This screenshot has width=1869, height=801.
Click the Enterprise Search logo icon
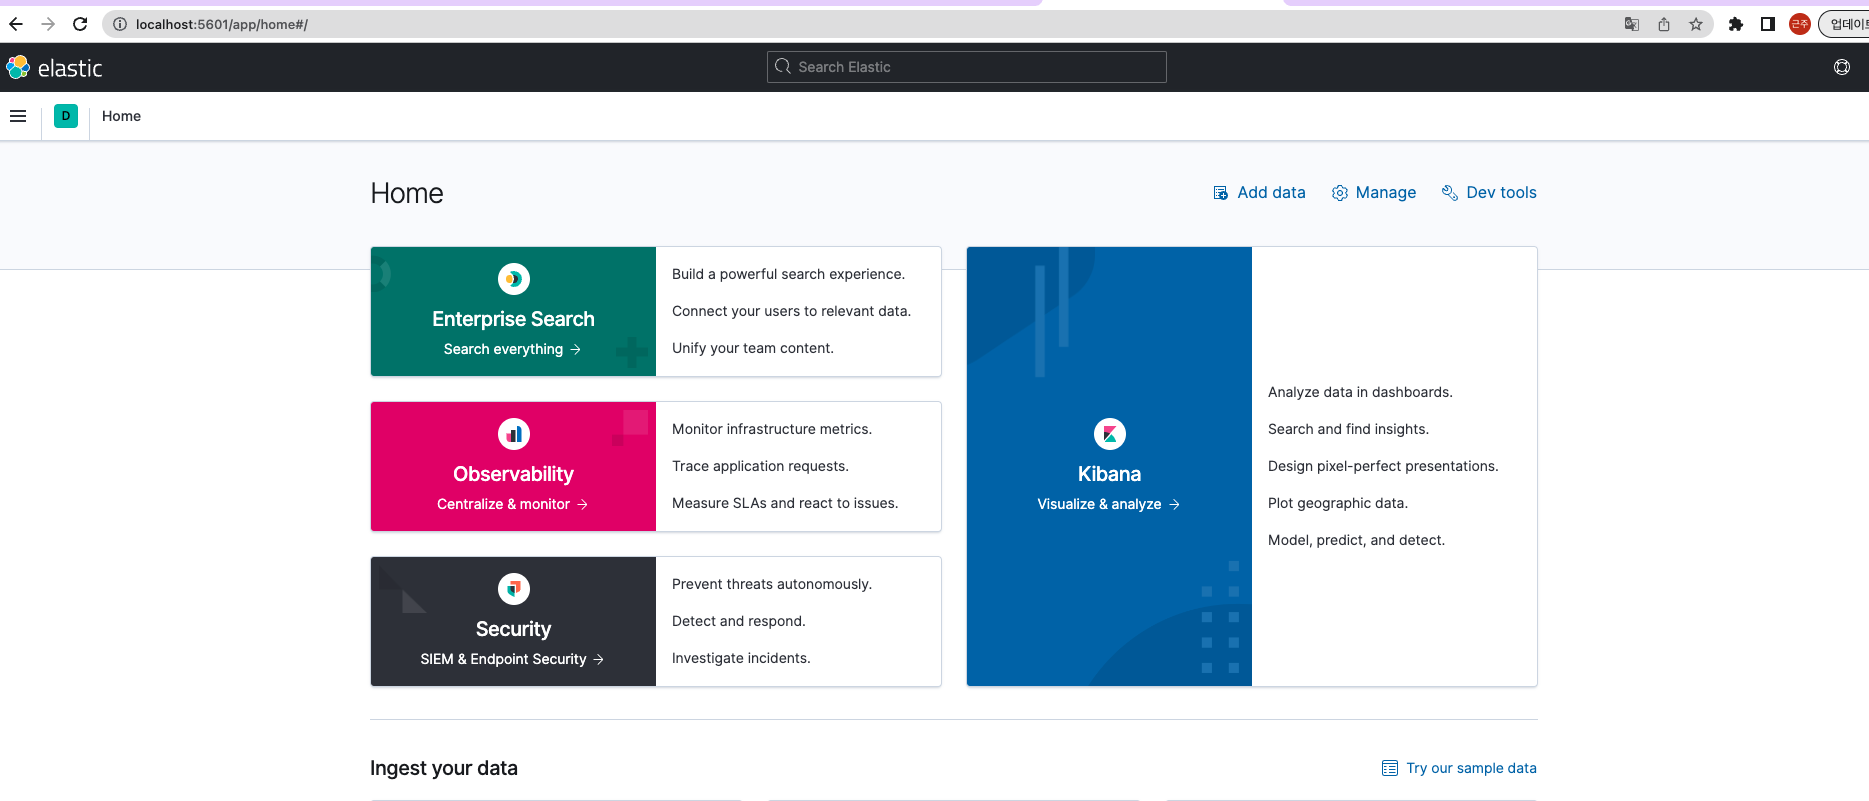coord(514,279)
